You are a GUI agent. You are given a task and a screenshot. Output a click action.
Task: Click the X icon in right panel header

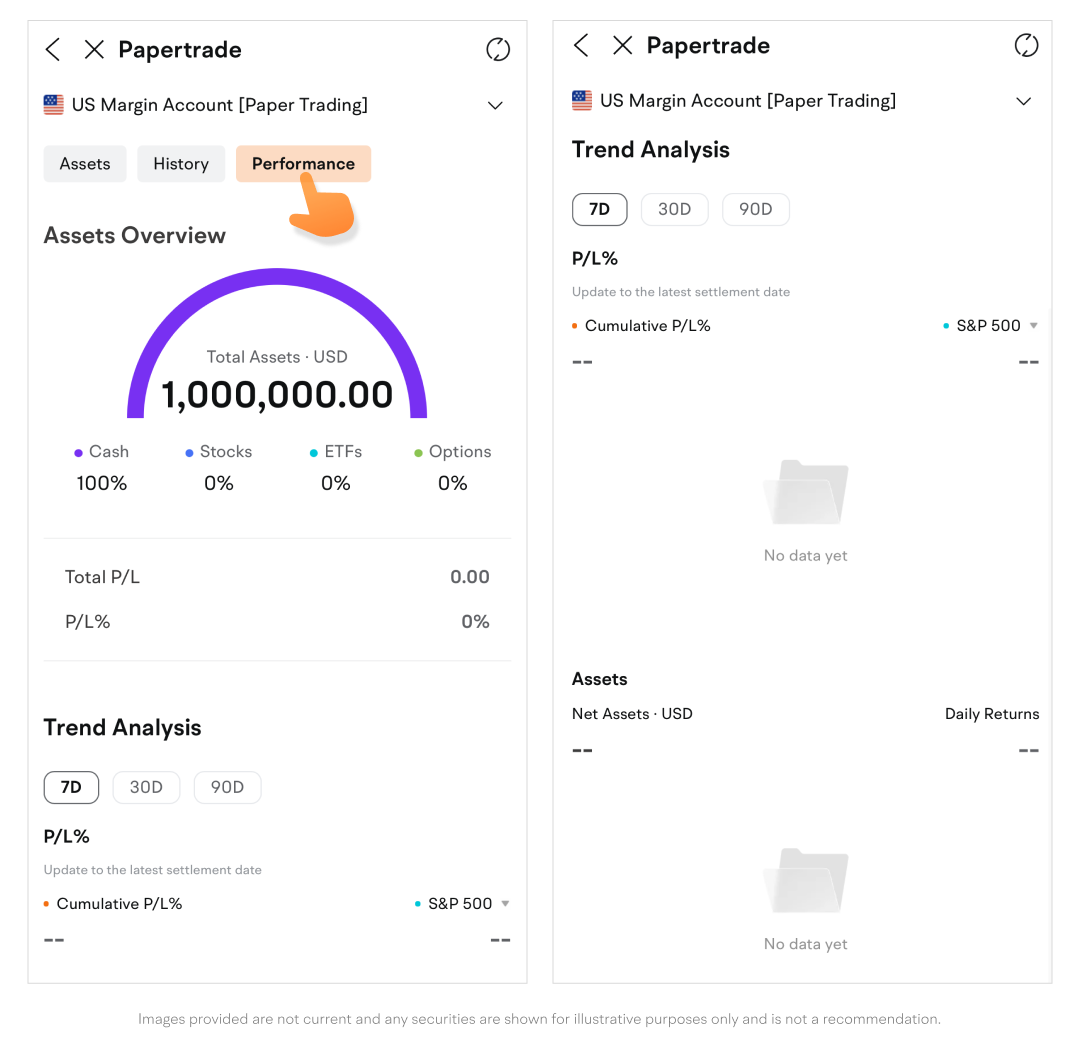[622, 45]
